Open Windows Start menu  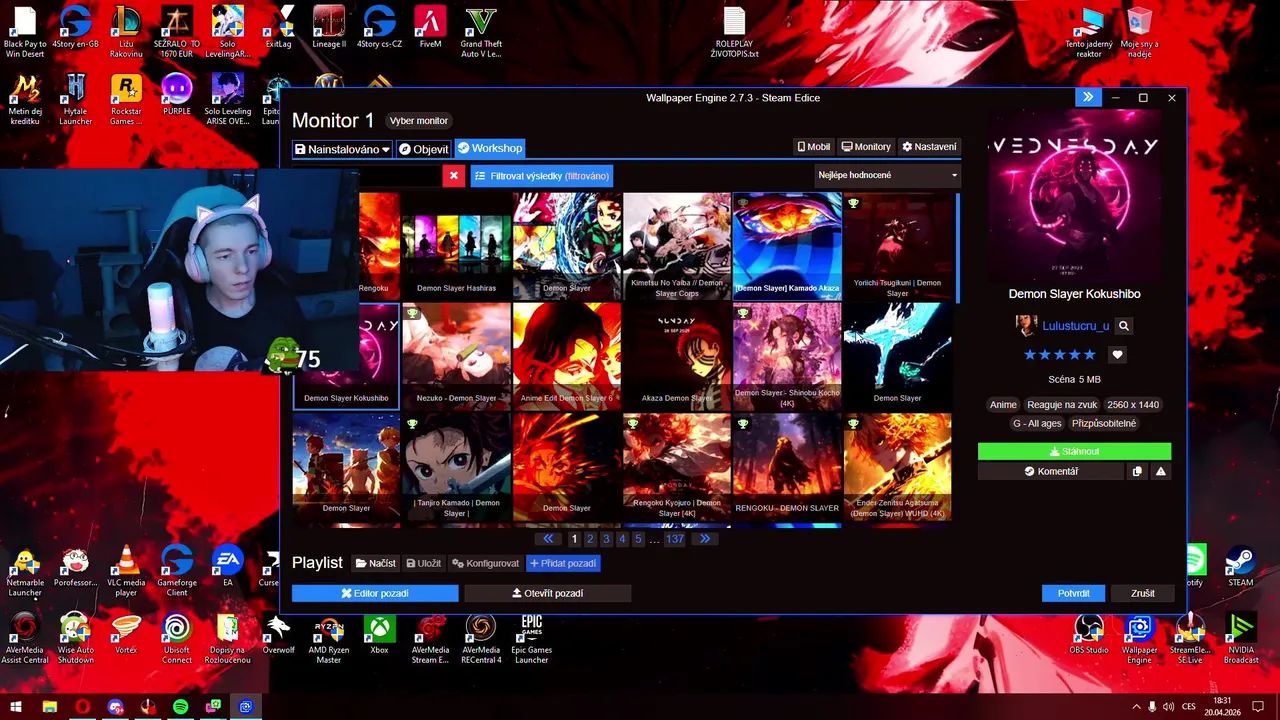[16, 707]
